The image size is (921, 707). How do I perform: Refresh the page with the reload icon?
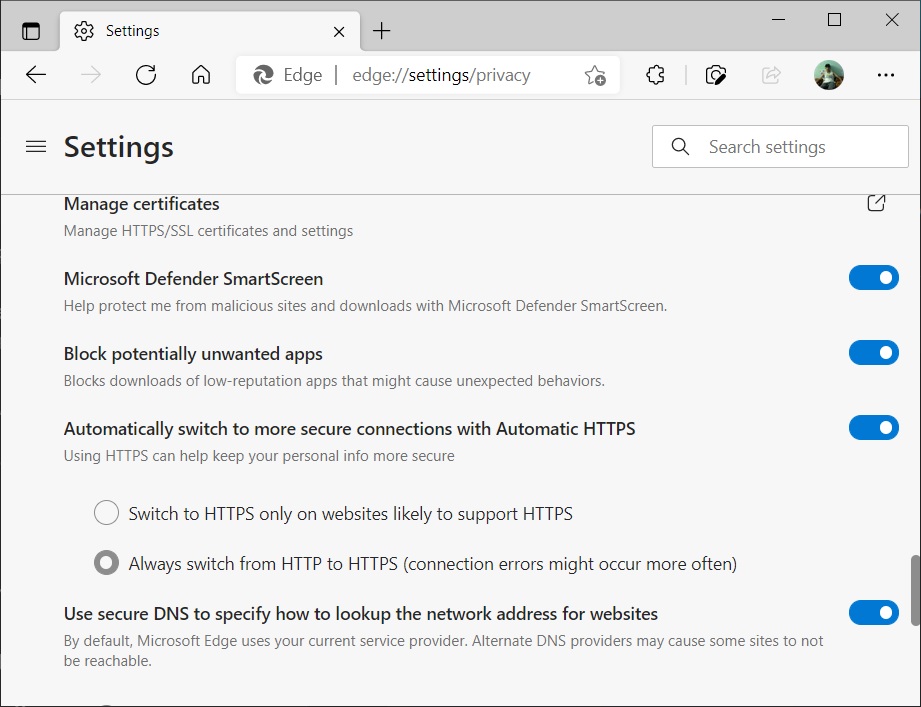pos(146,74)
